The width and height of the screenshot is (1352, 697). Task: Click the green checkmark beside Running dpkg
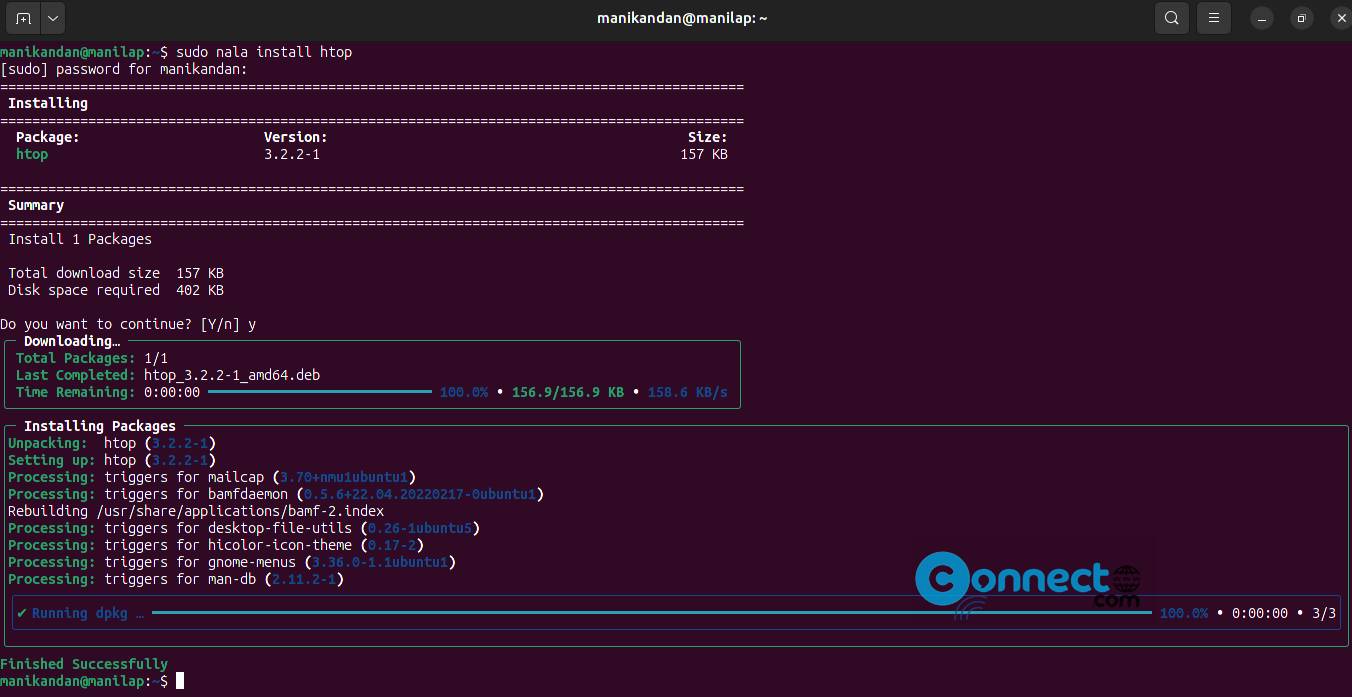pos(22,613)
